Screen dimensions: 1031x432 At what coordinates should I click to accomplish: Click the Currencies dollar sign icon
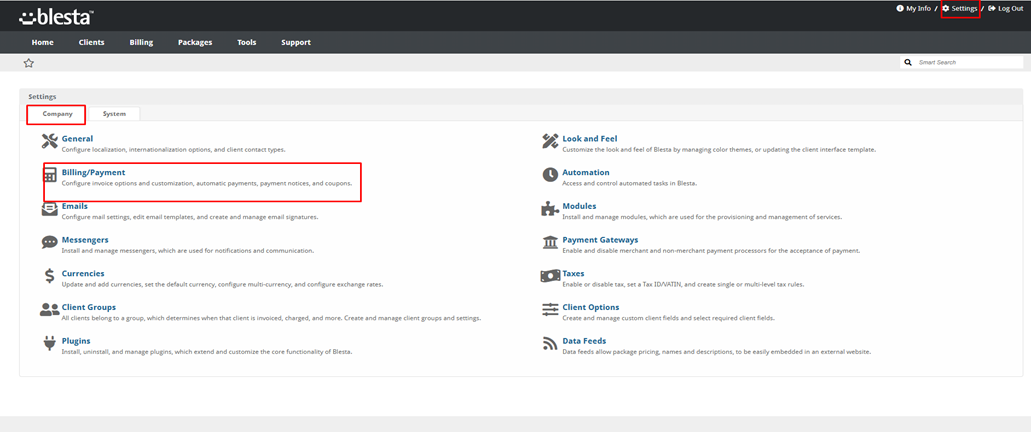[x=50, y=276]
